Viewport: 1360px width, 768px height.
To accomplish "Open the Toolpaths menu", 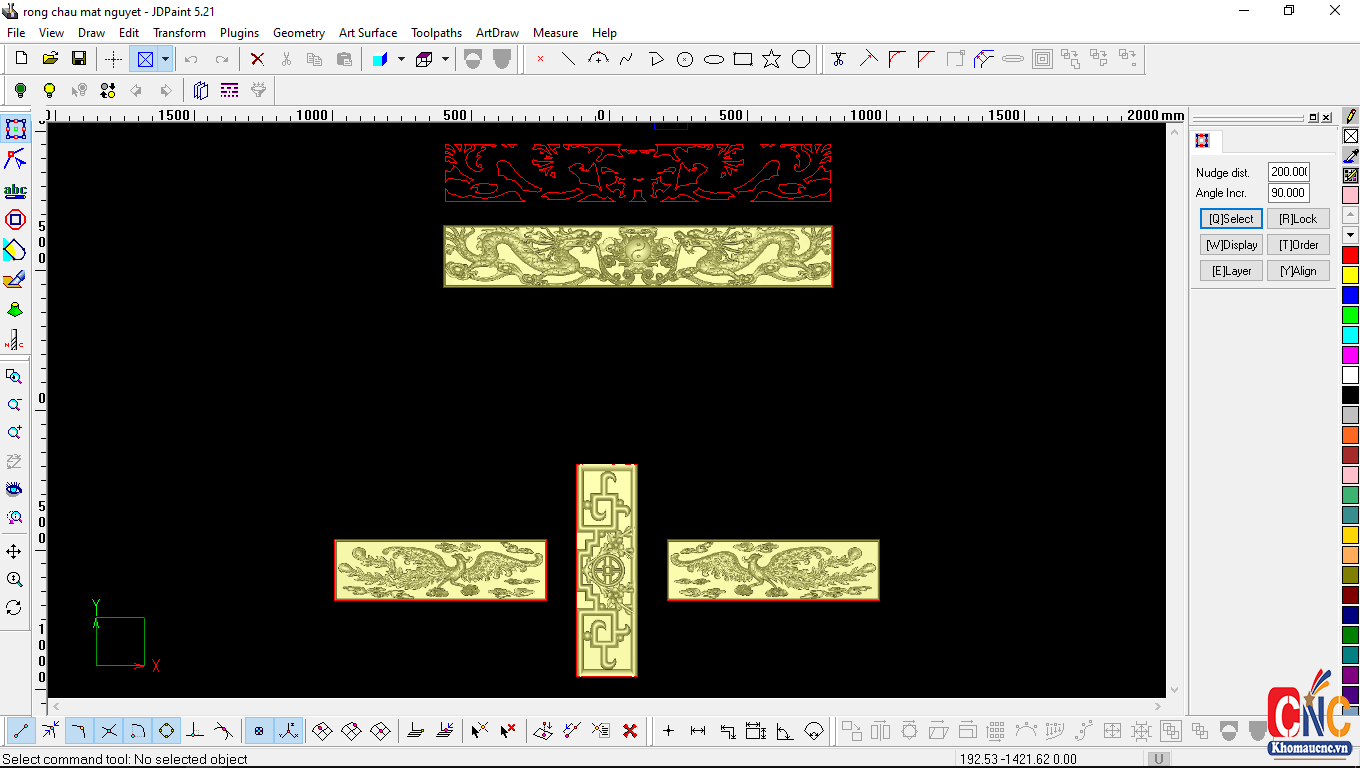I will click(436, 33).
